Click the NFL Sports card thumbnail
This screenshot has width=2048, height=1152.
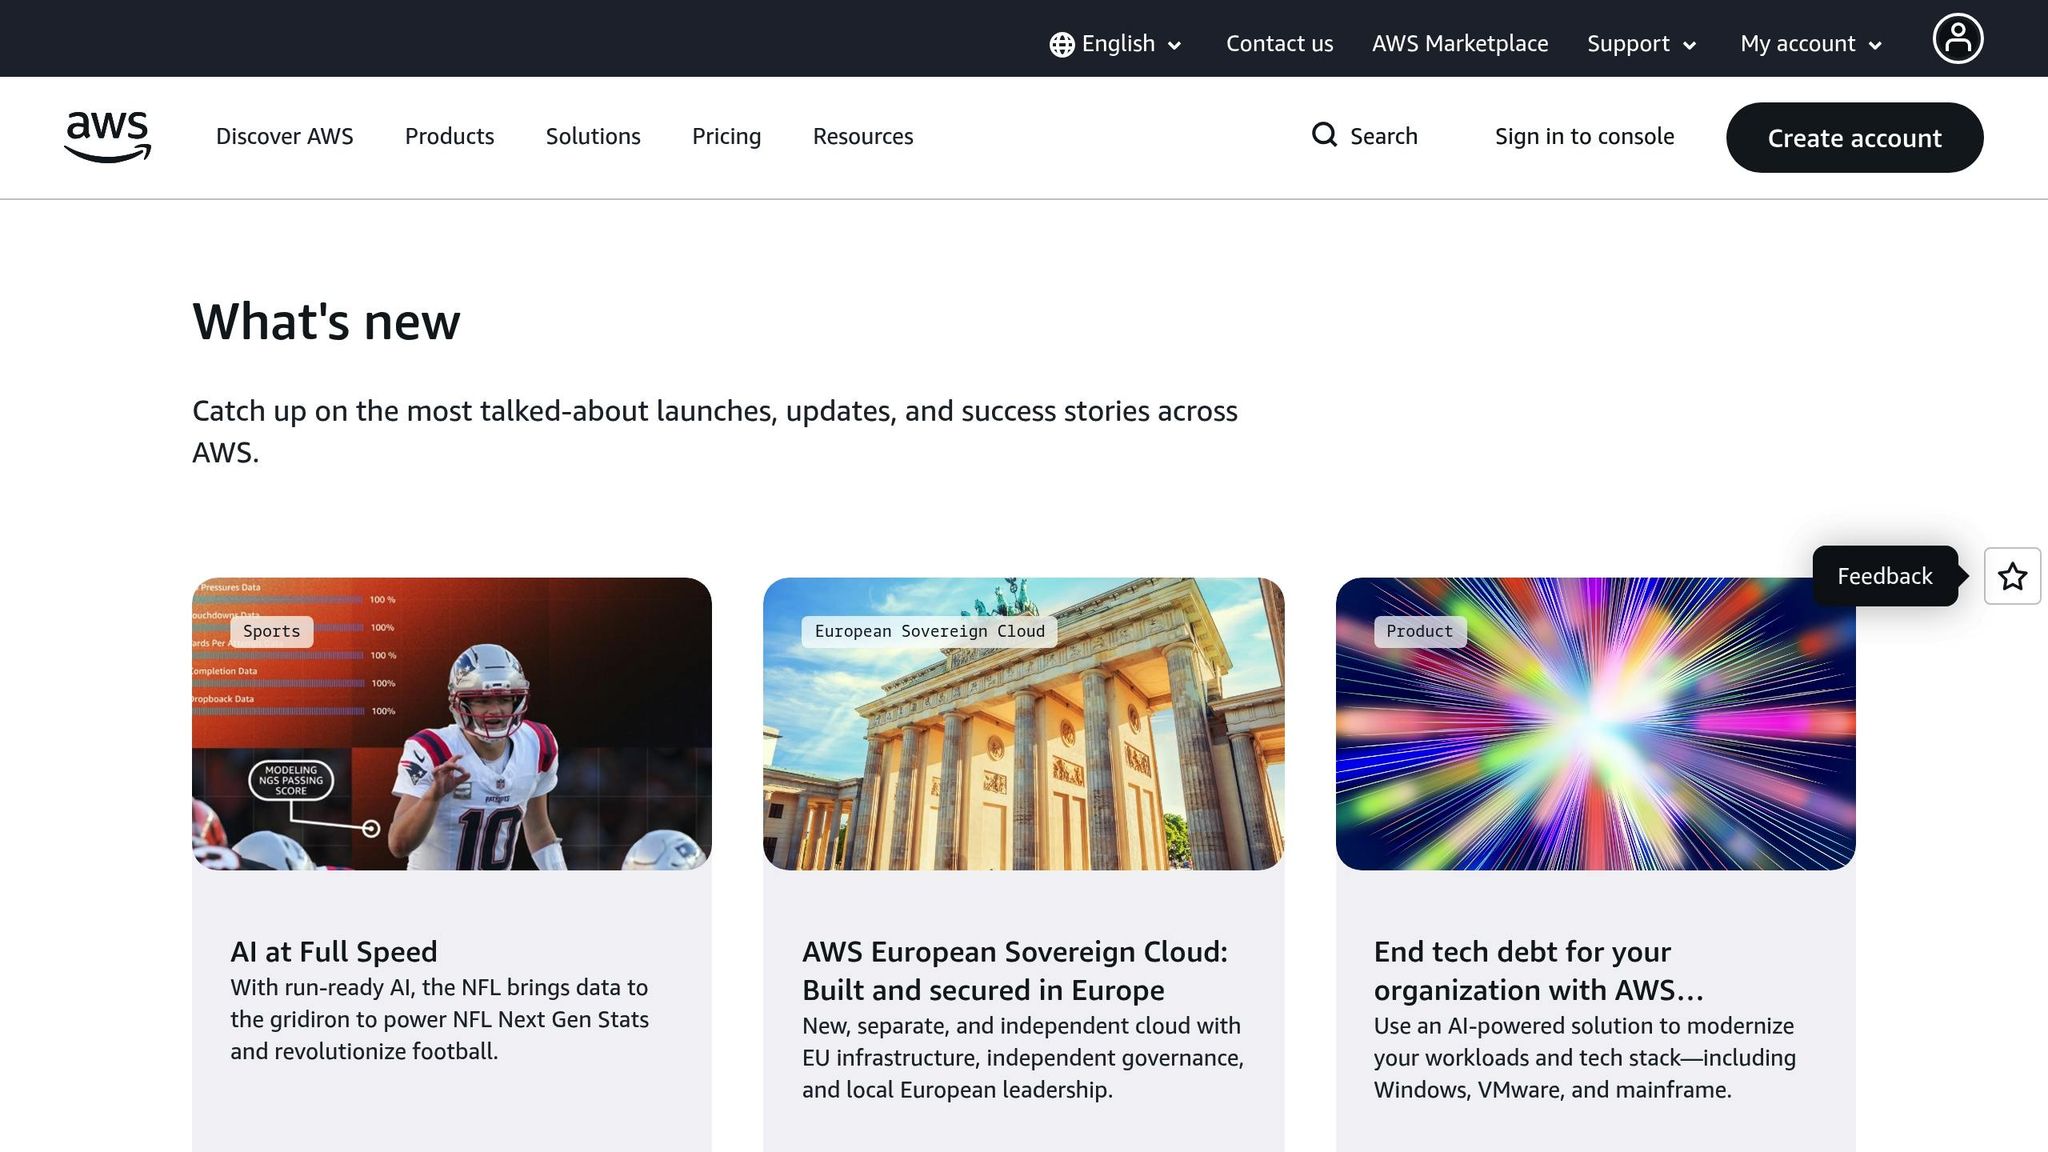click(452, 723)
